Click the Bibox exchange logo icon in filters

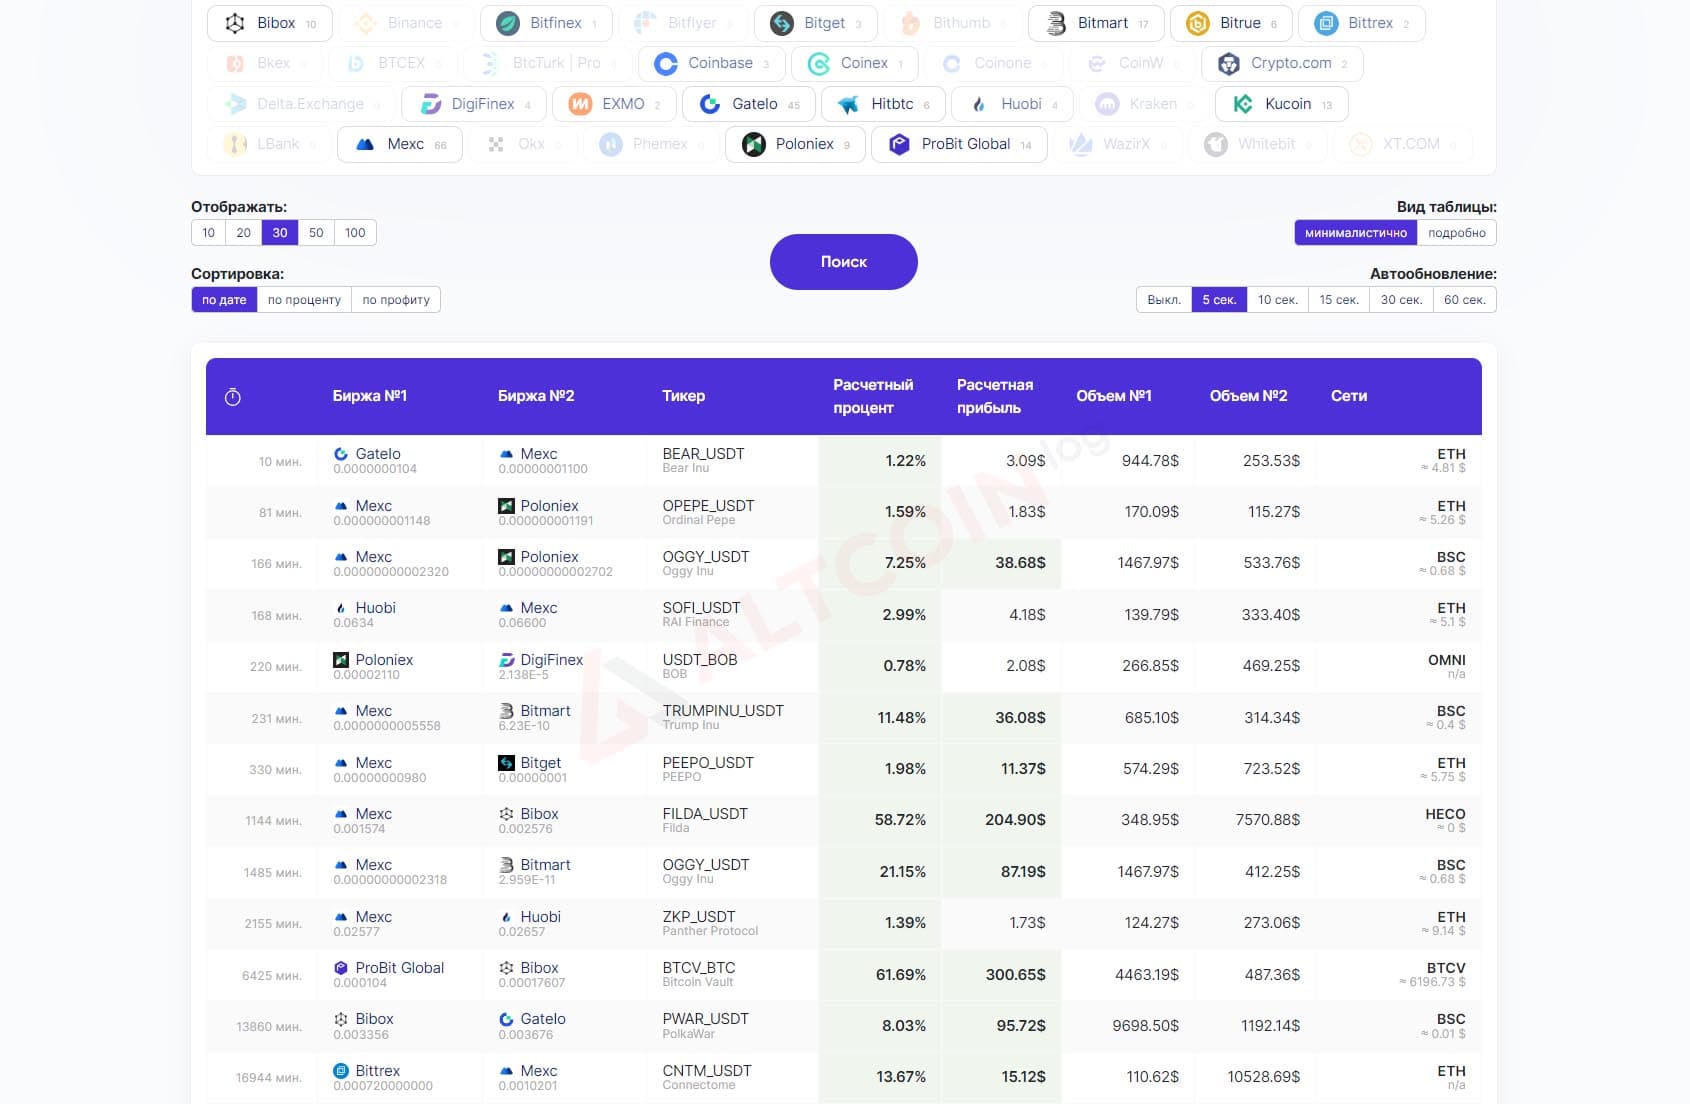[x=235, y=23]
